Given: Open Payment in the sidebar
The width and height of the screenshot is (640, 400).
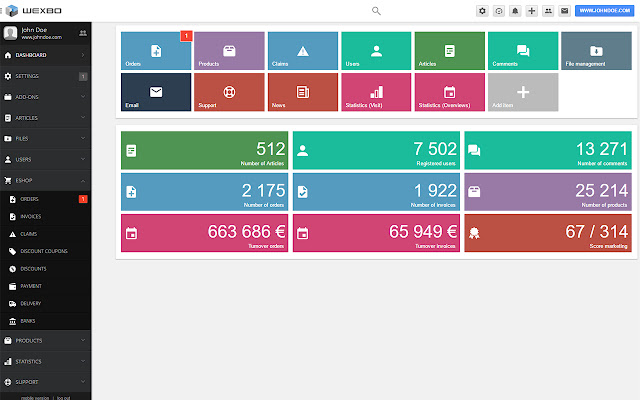Looking at the screenshot, I should coord(45,287).
